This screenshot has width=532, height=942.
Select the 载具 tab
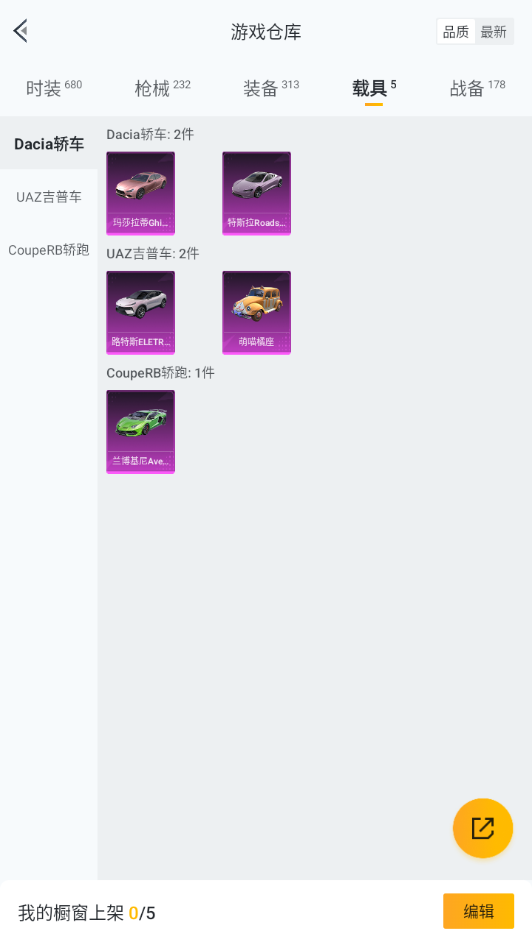pyautogui.click(x=373, y=88)
